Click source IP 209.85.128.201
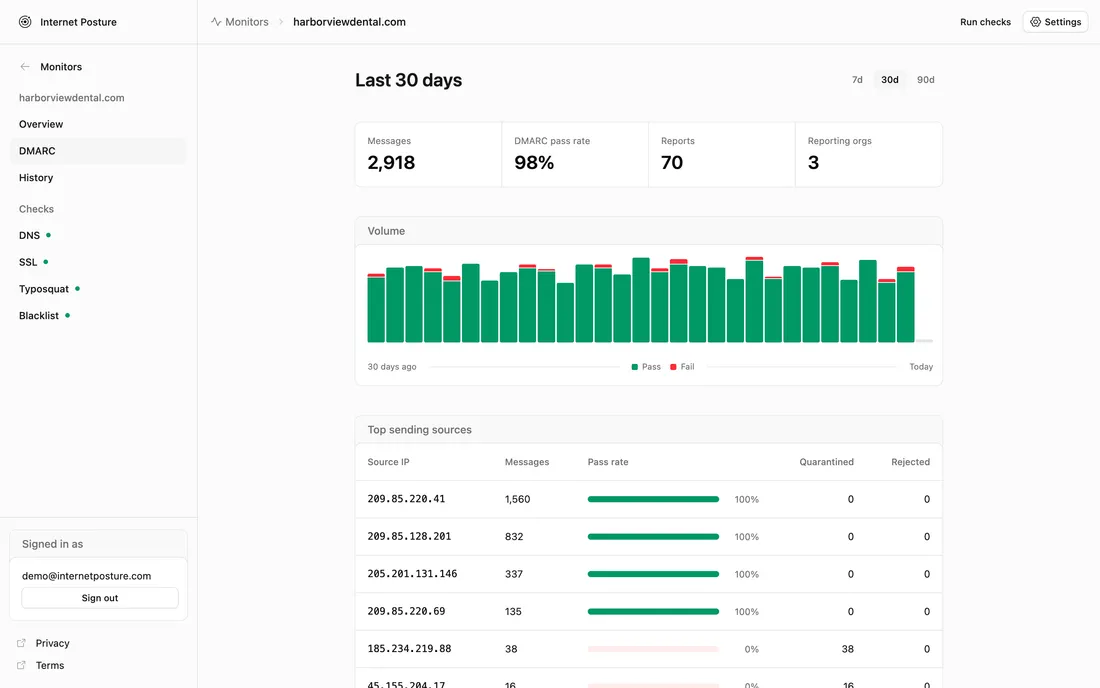Image resolution: width=1100 pixels, height=688 pixels. [x=409, y=536]
